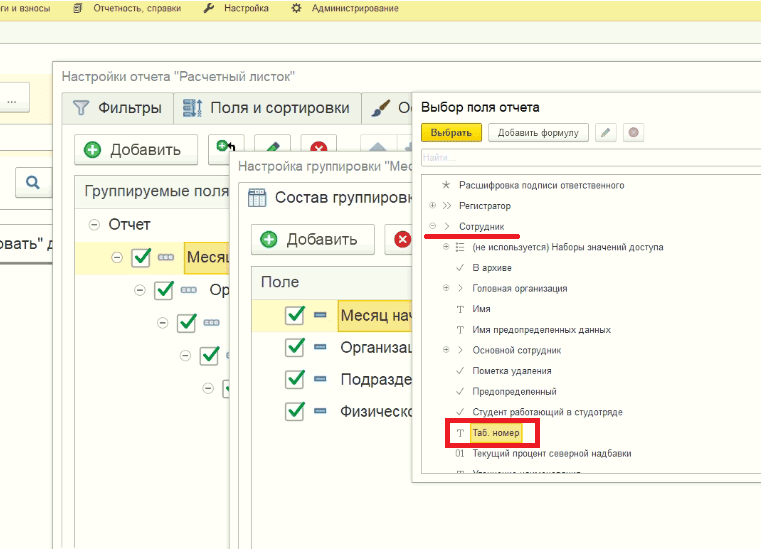
Task: Click the Головная организация field label
Action: [x=520, y=288]
